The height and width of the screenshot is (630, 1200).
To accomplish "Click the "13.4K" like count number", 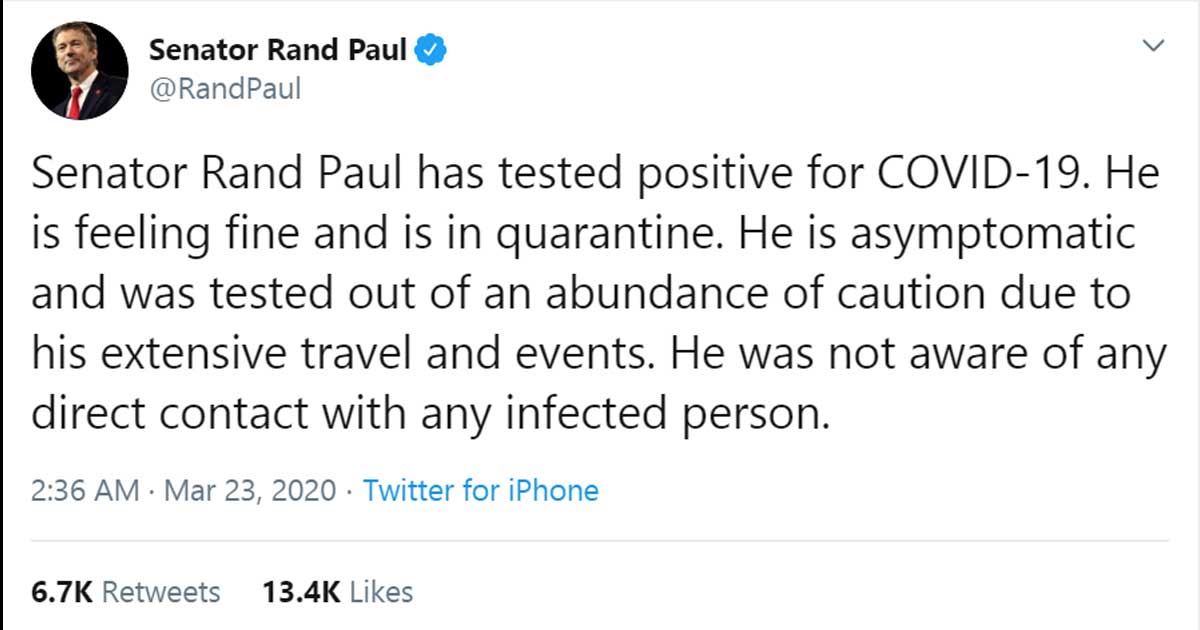I will [x=301, y=592].
